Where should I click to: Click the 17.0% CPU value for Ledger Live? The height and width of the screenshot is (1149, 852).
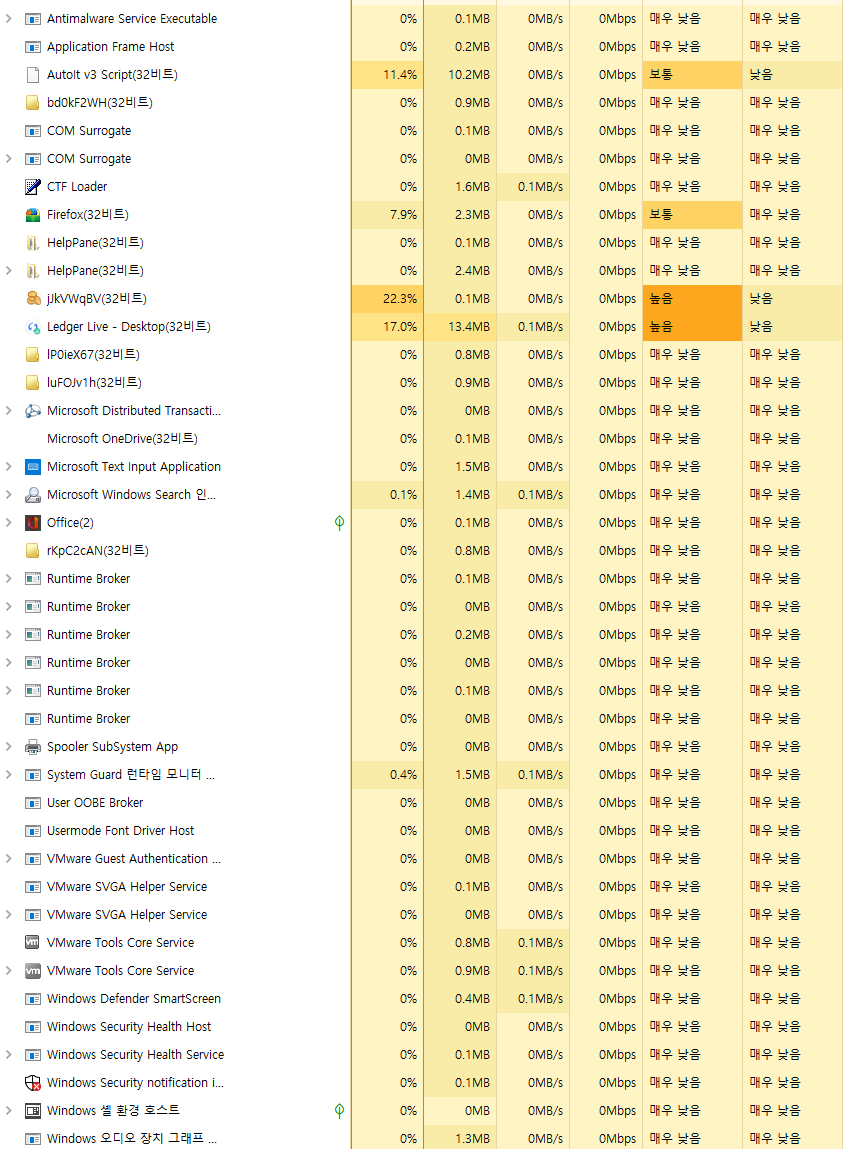[400, 327]
